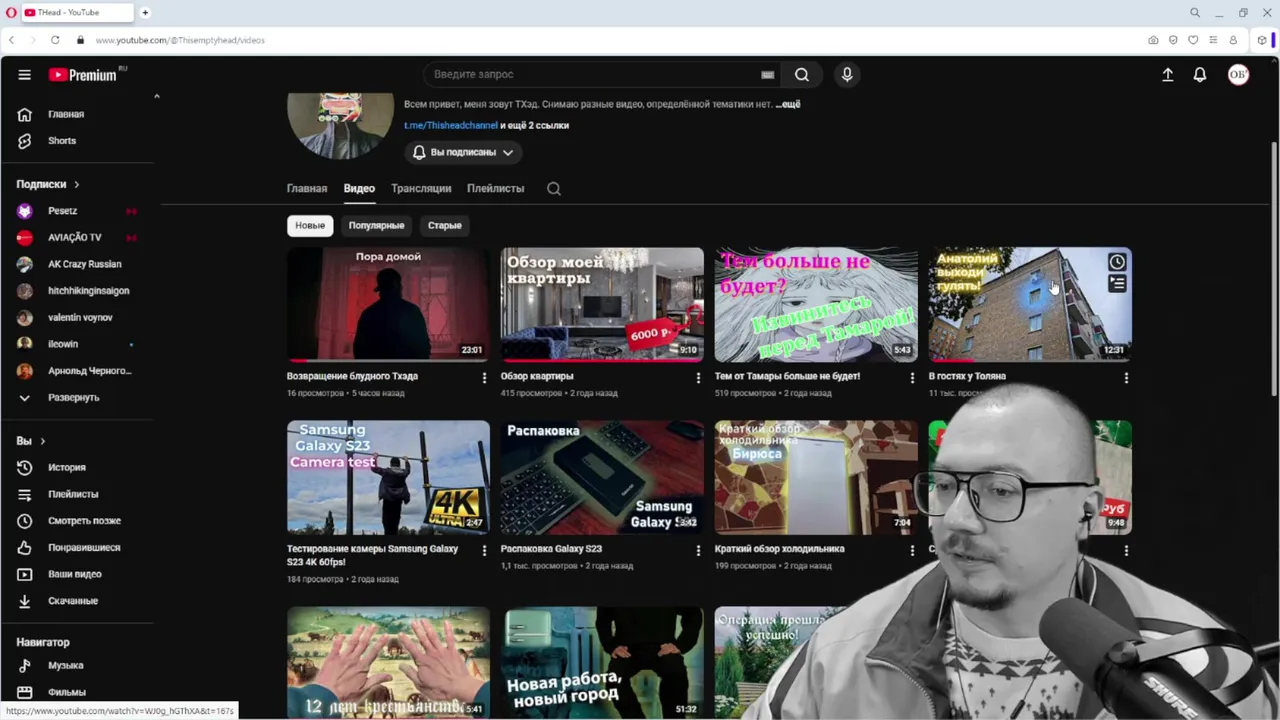The height and width of the screenshot is (720, 1280).
Task: Open the notifications bell
Action: (x=1200, y=75)
